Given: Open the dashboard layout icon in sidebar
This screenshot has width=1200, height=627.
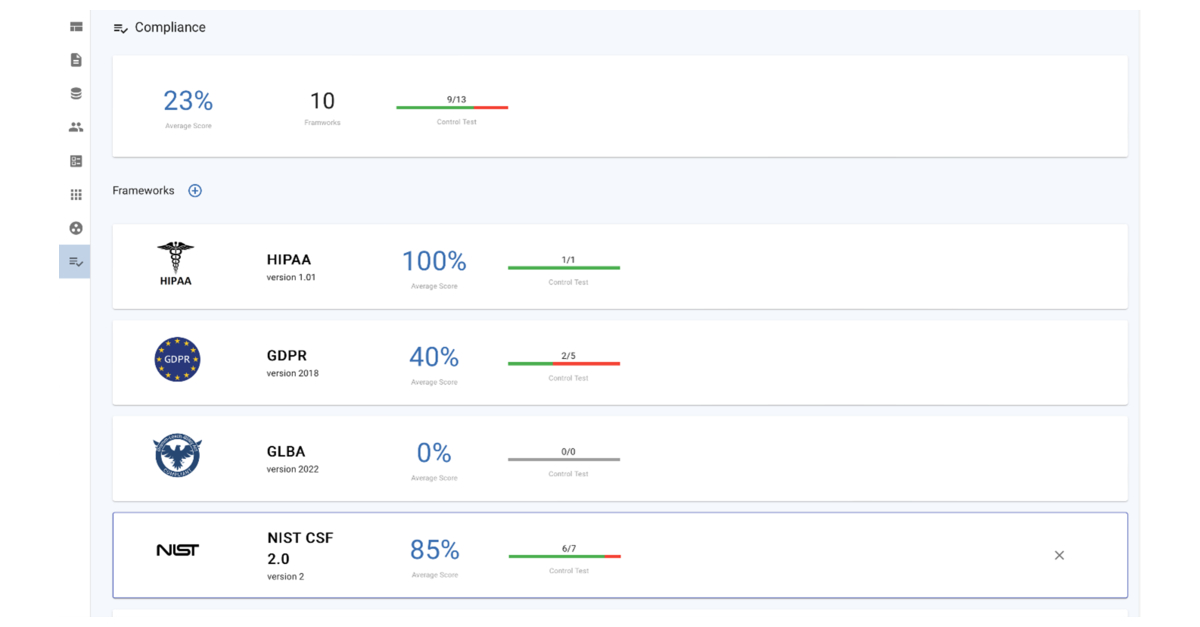Looking at the screenshot, I should 76,27.
